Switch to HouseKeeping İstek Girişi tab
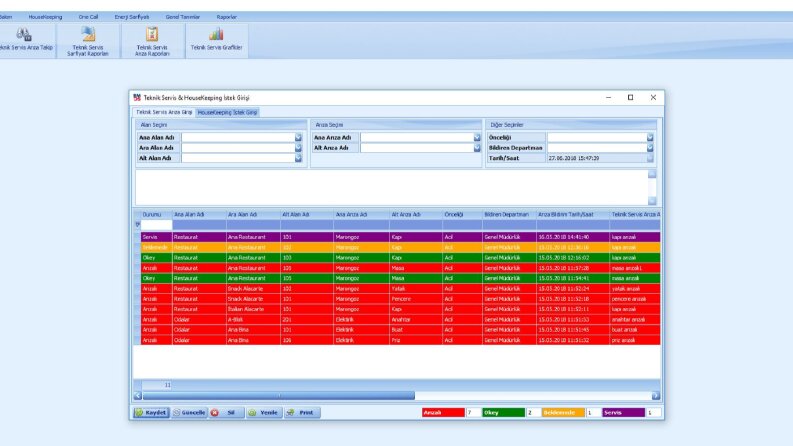The width and height of the screenshot is (793, 446). [227, 112]
